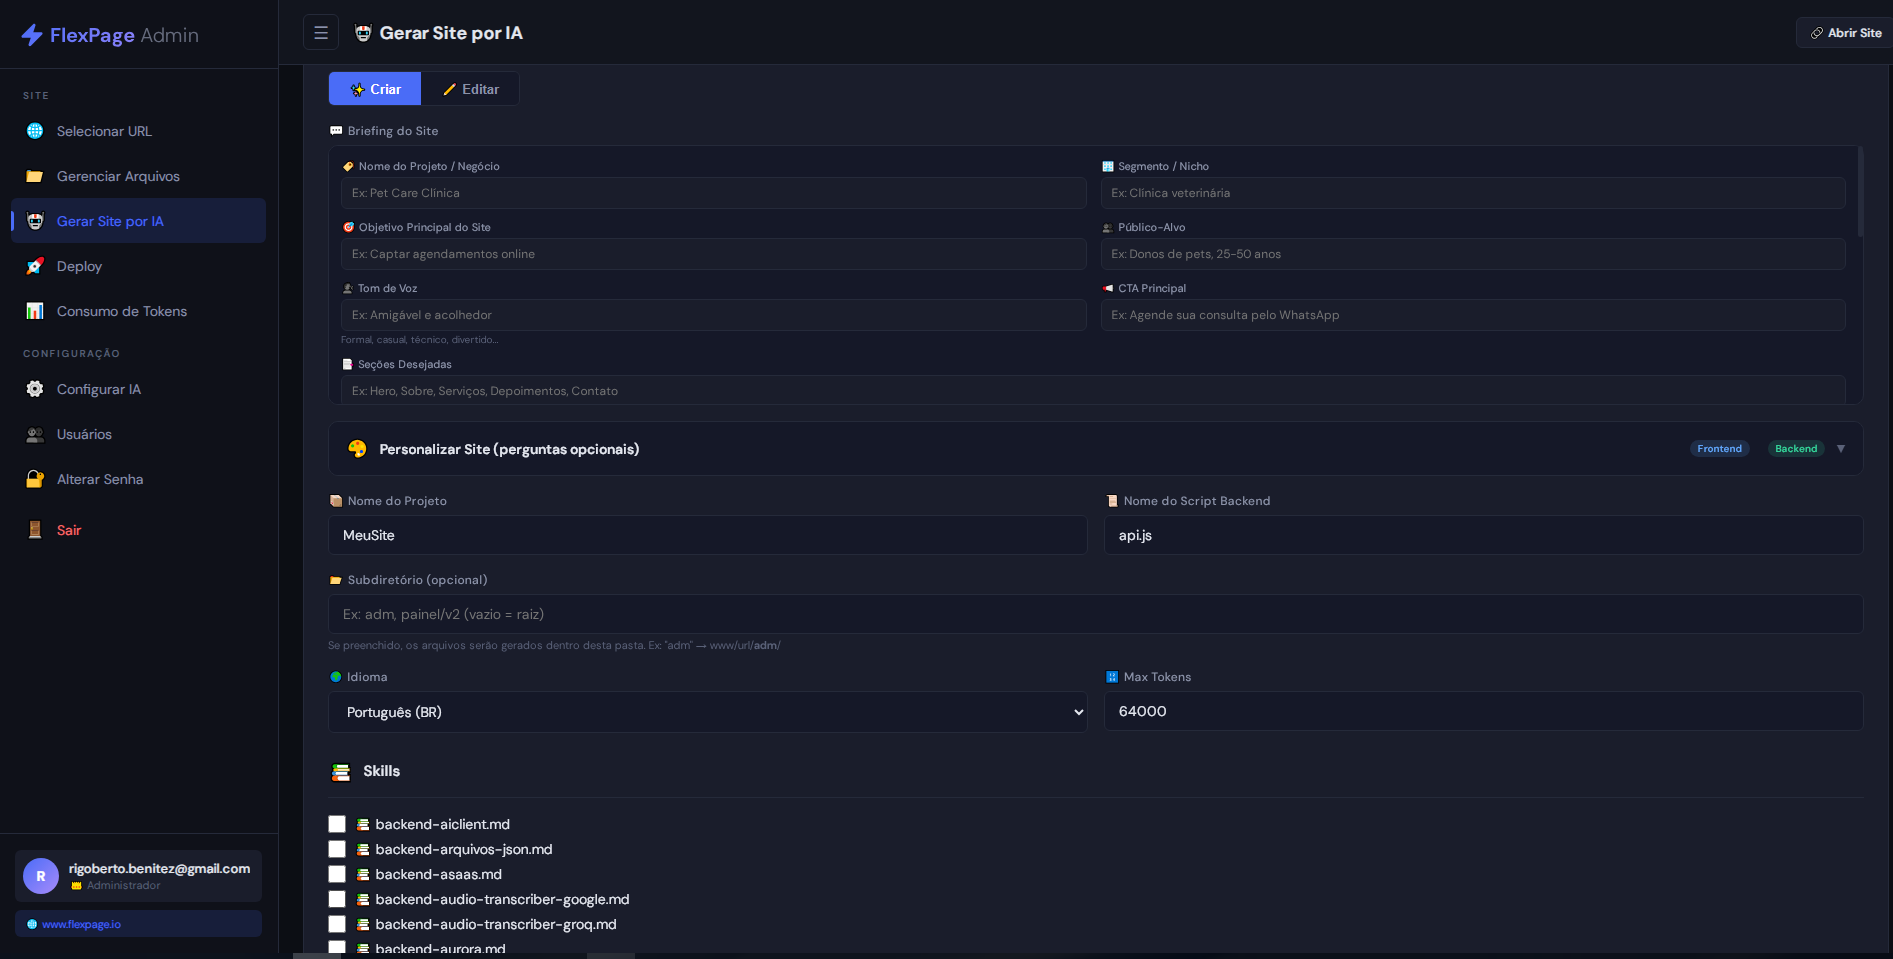Click the Max Tokens input field

[1482, 711]
